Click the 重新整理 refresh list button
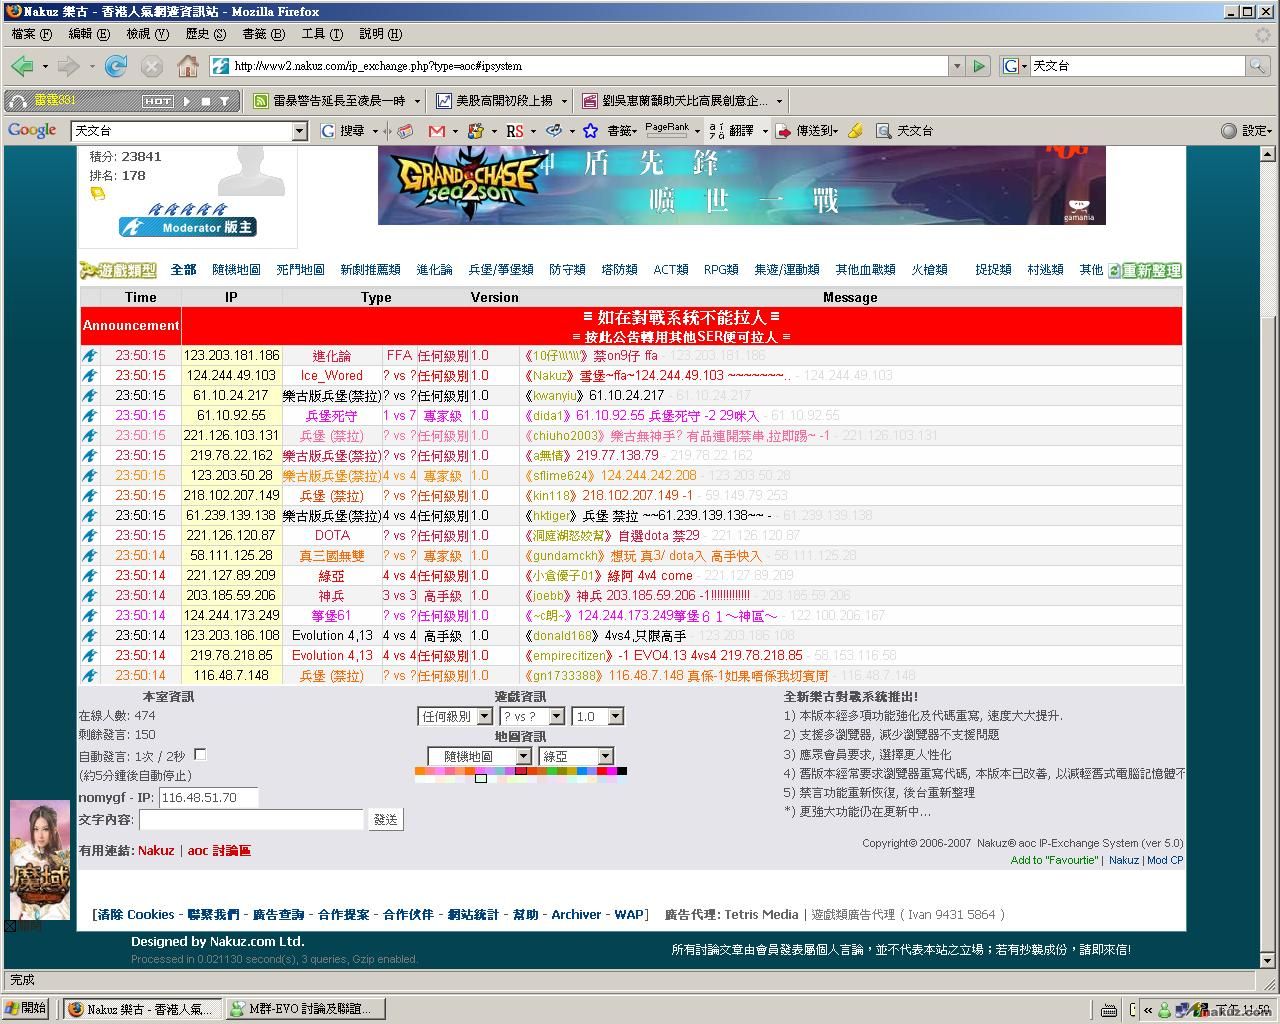 (x=1145, y=270)
